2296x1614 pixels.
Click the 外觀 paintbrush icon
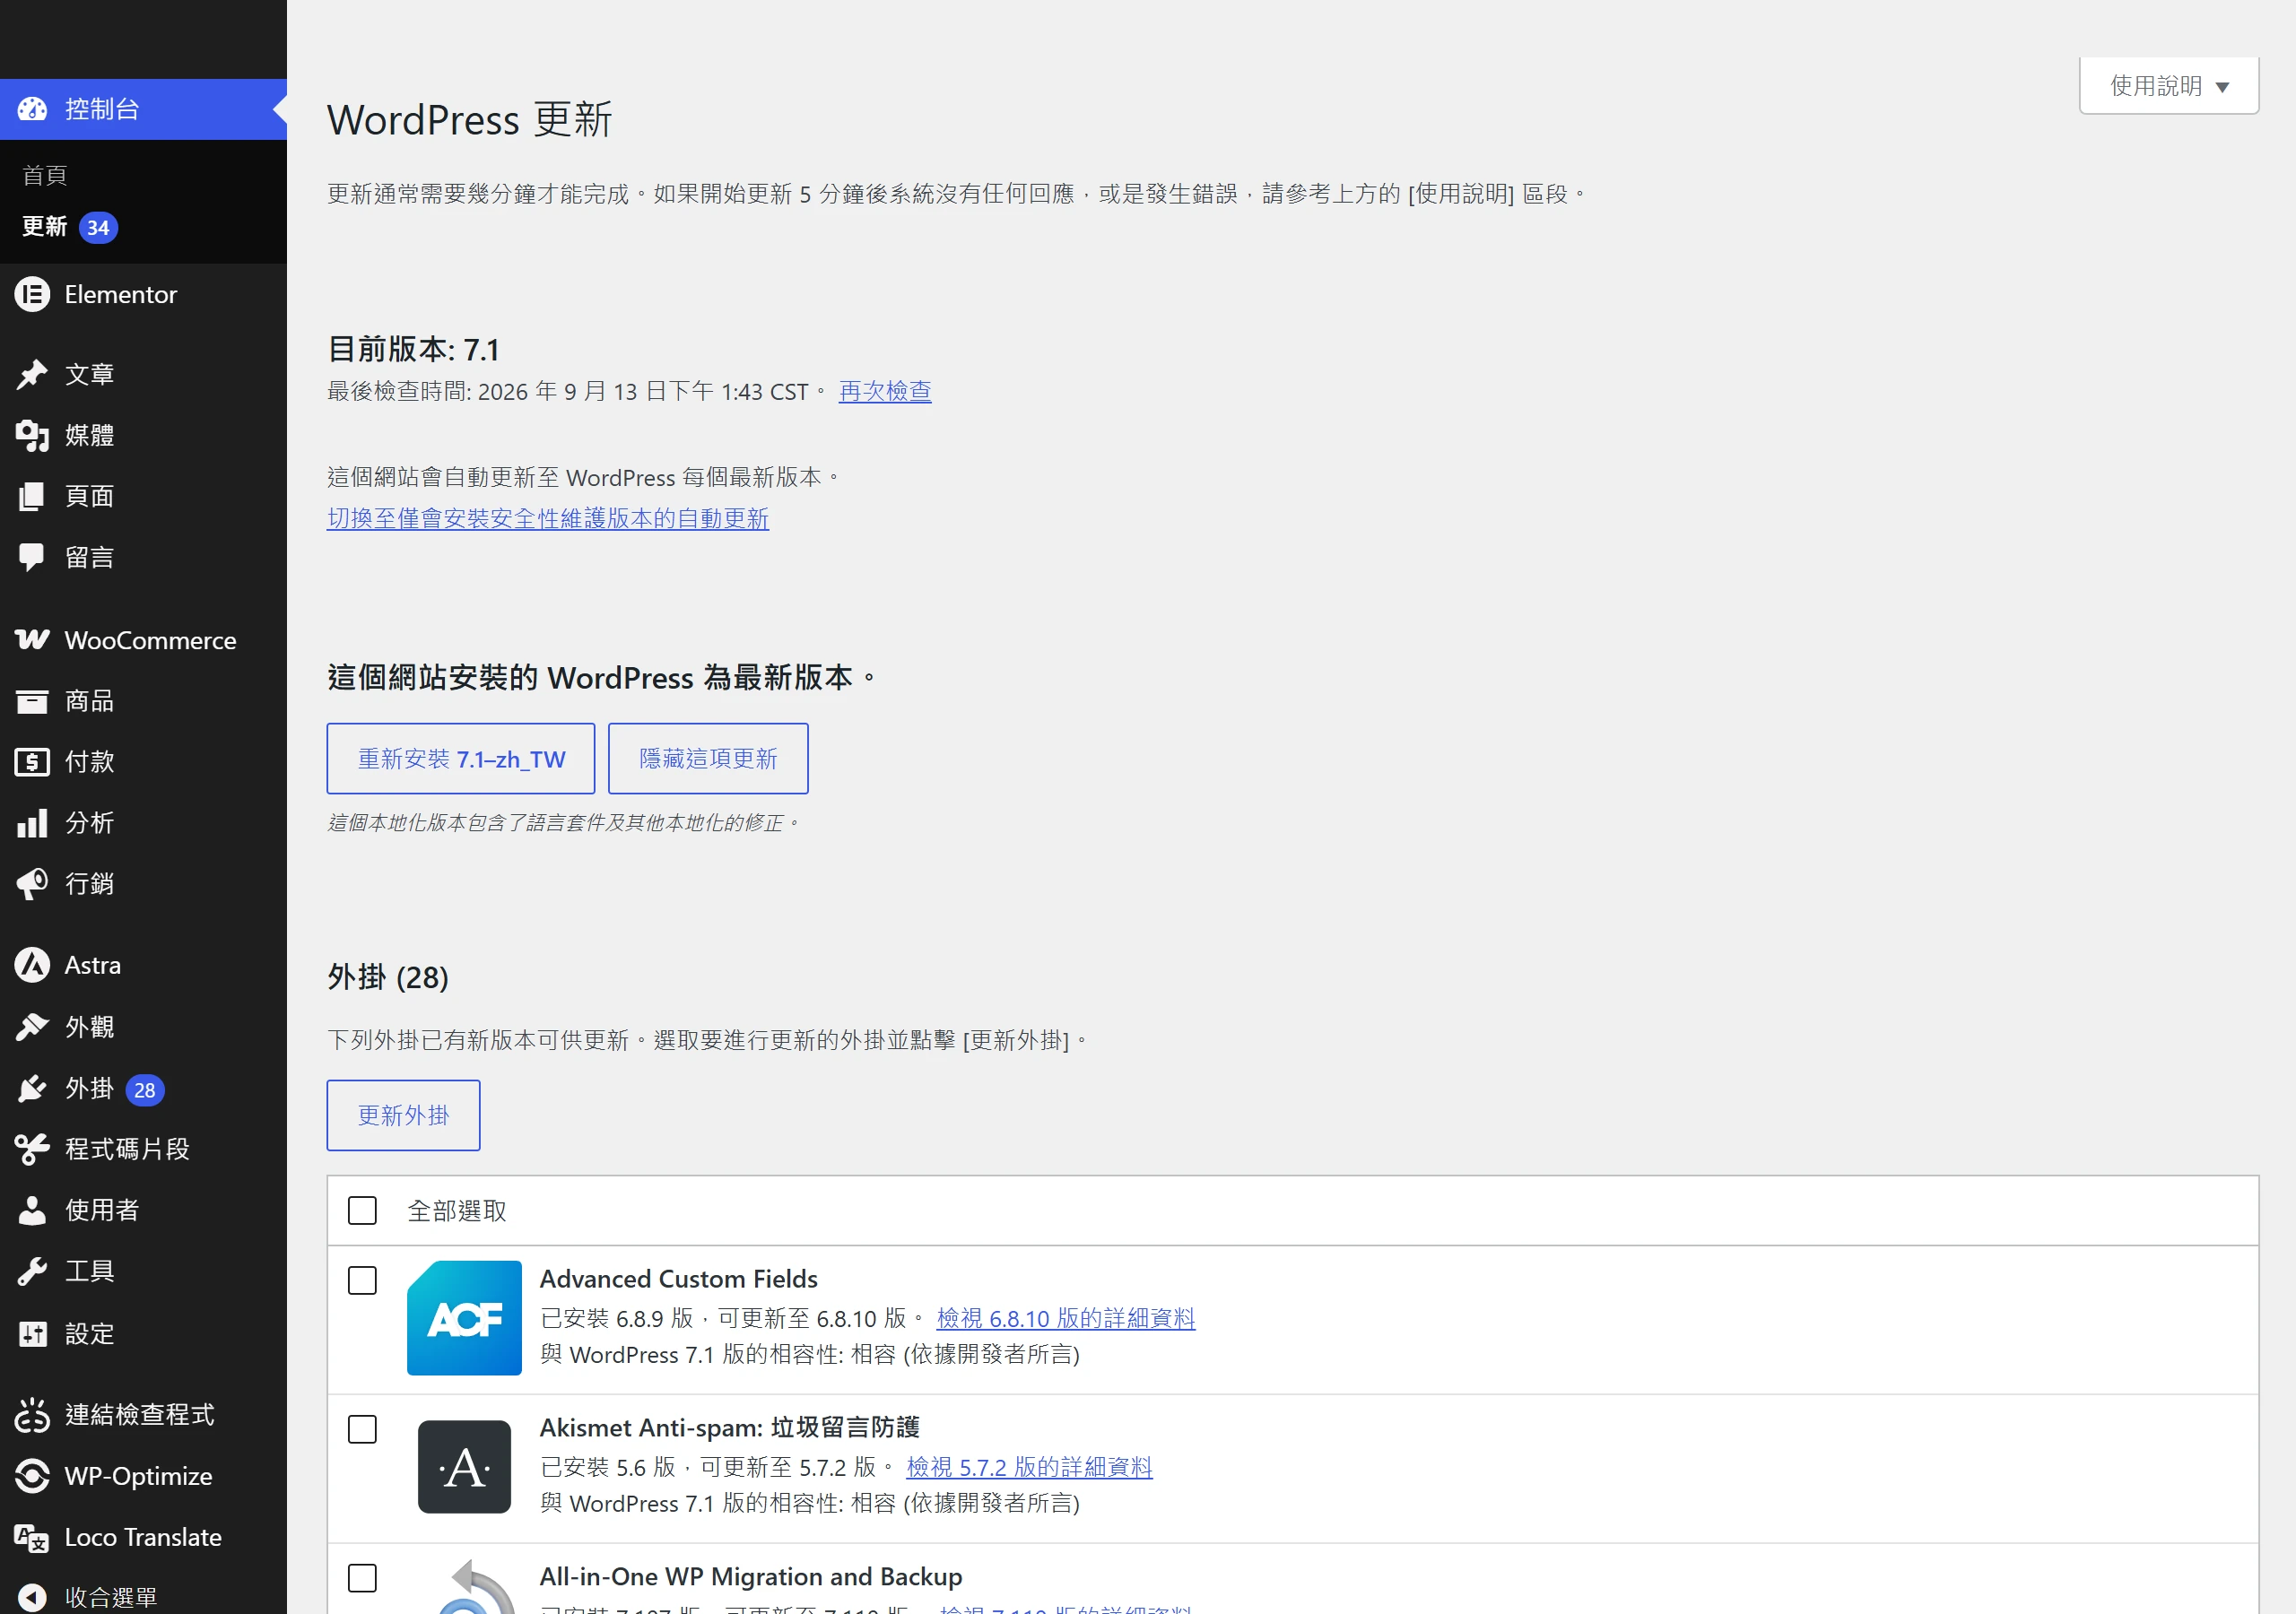point(32,1027)
